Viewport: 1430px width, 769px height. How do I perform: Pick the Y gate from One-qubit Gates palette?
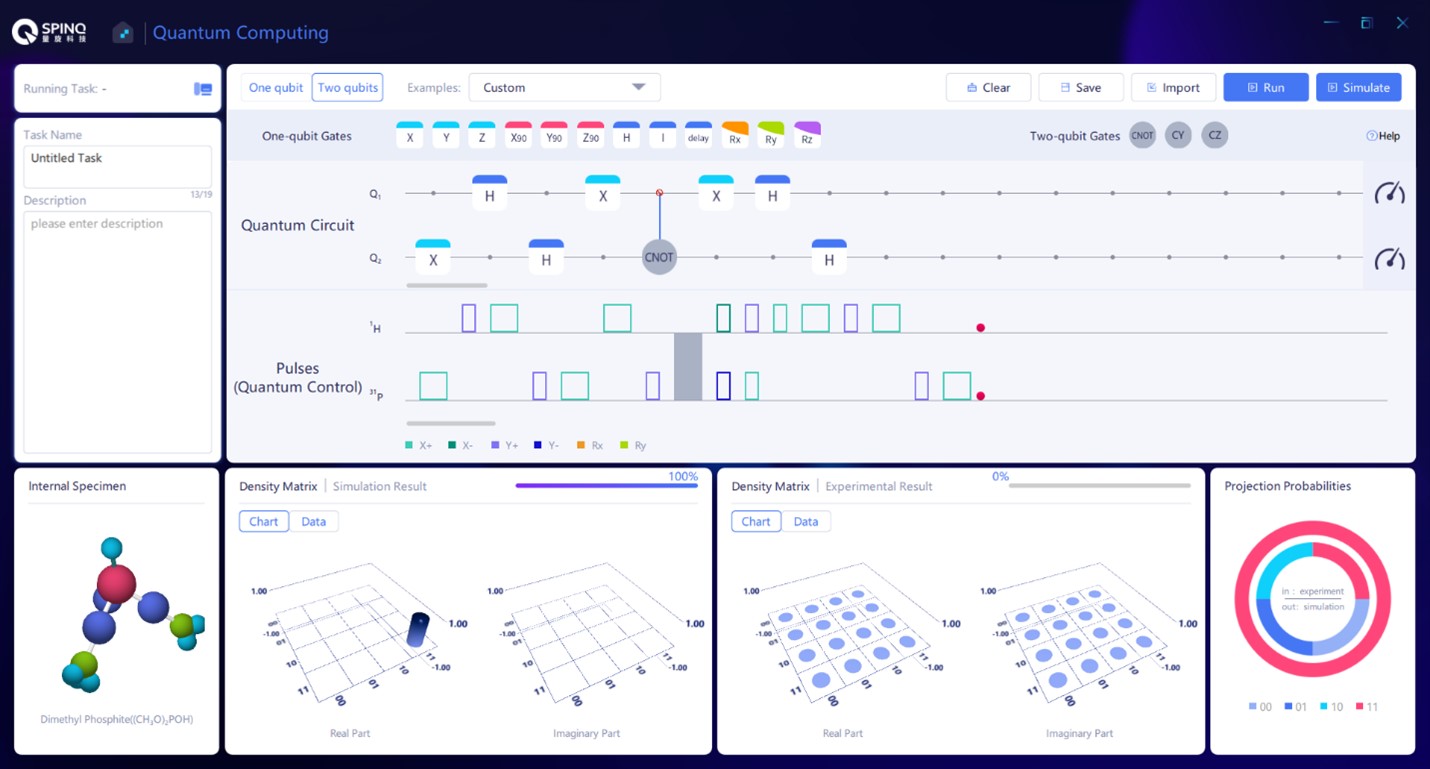(446, 135)
